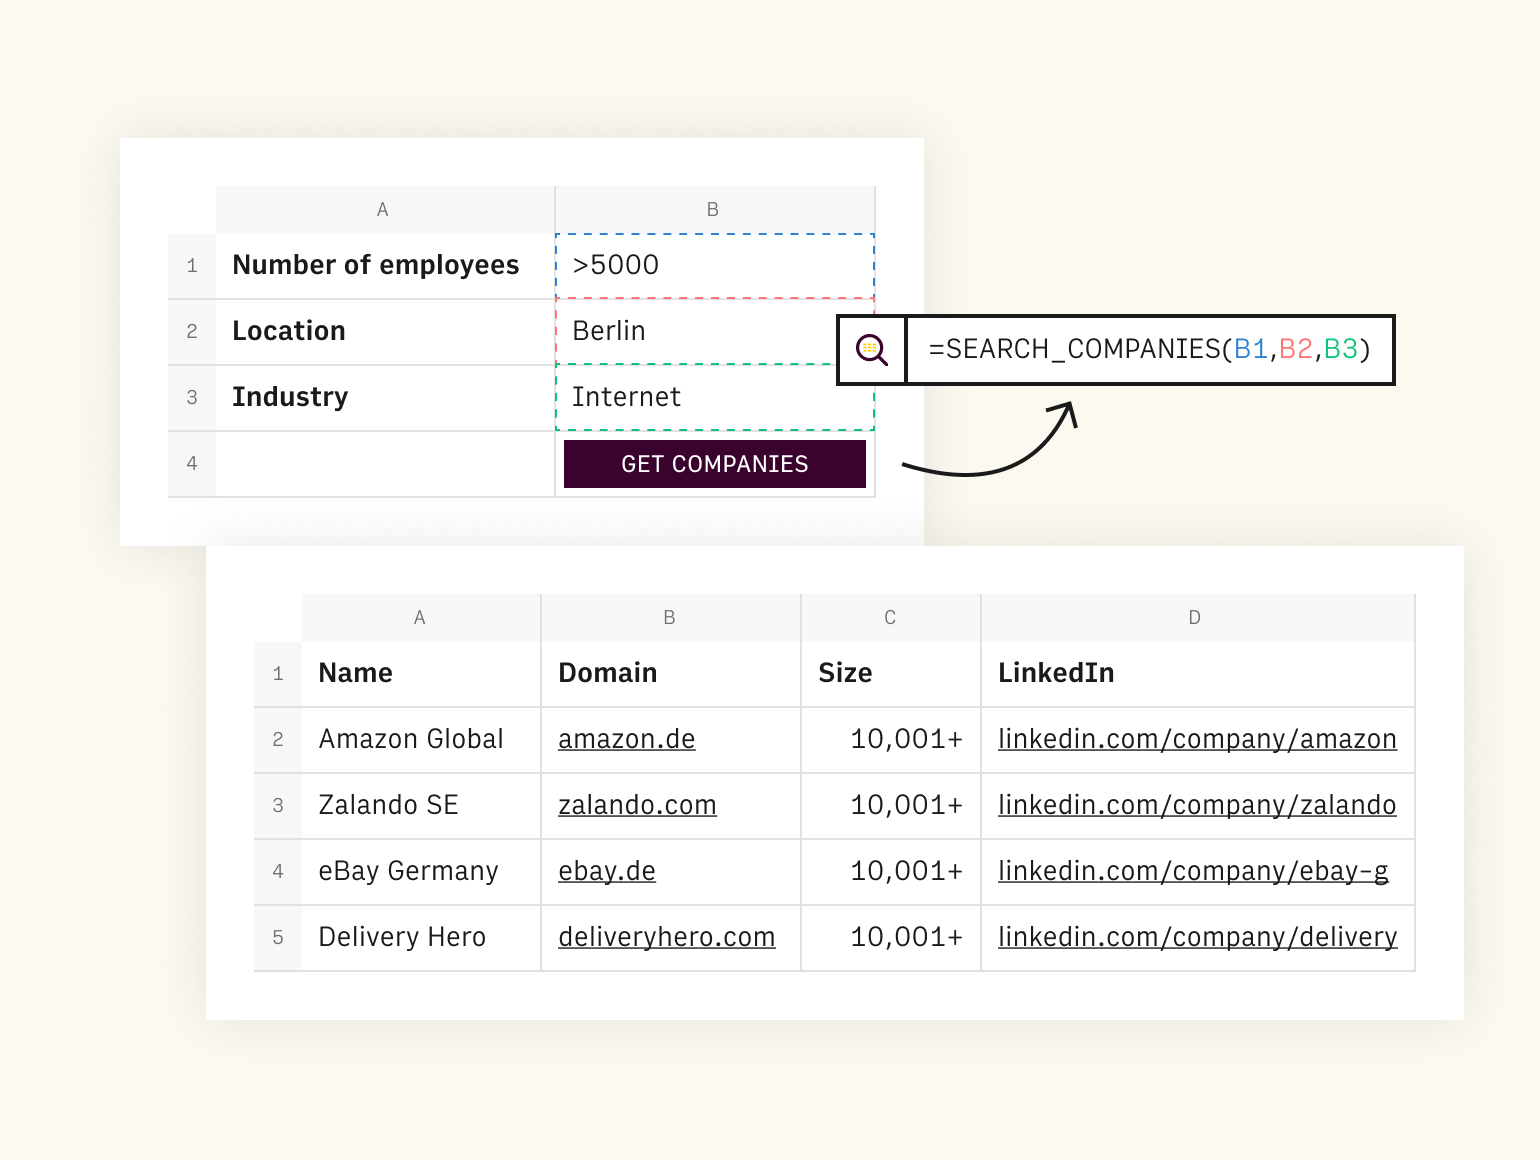Open linkedin.com/company/zalando link

pos(1197,805)
